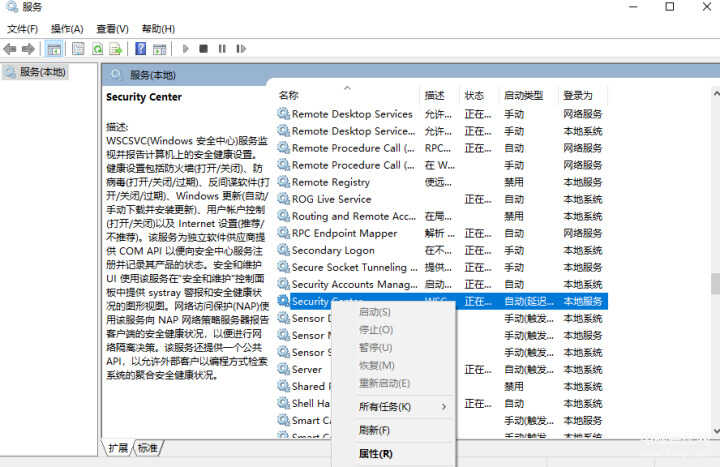Select 服务(本地) in the left tree
The width and height of the screenshot is (720, 467).
(x=42, y=72)
